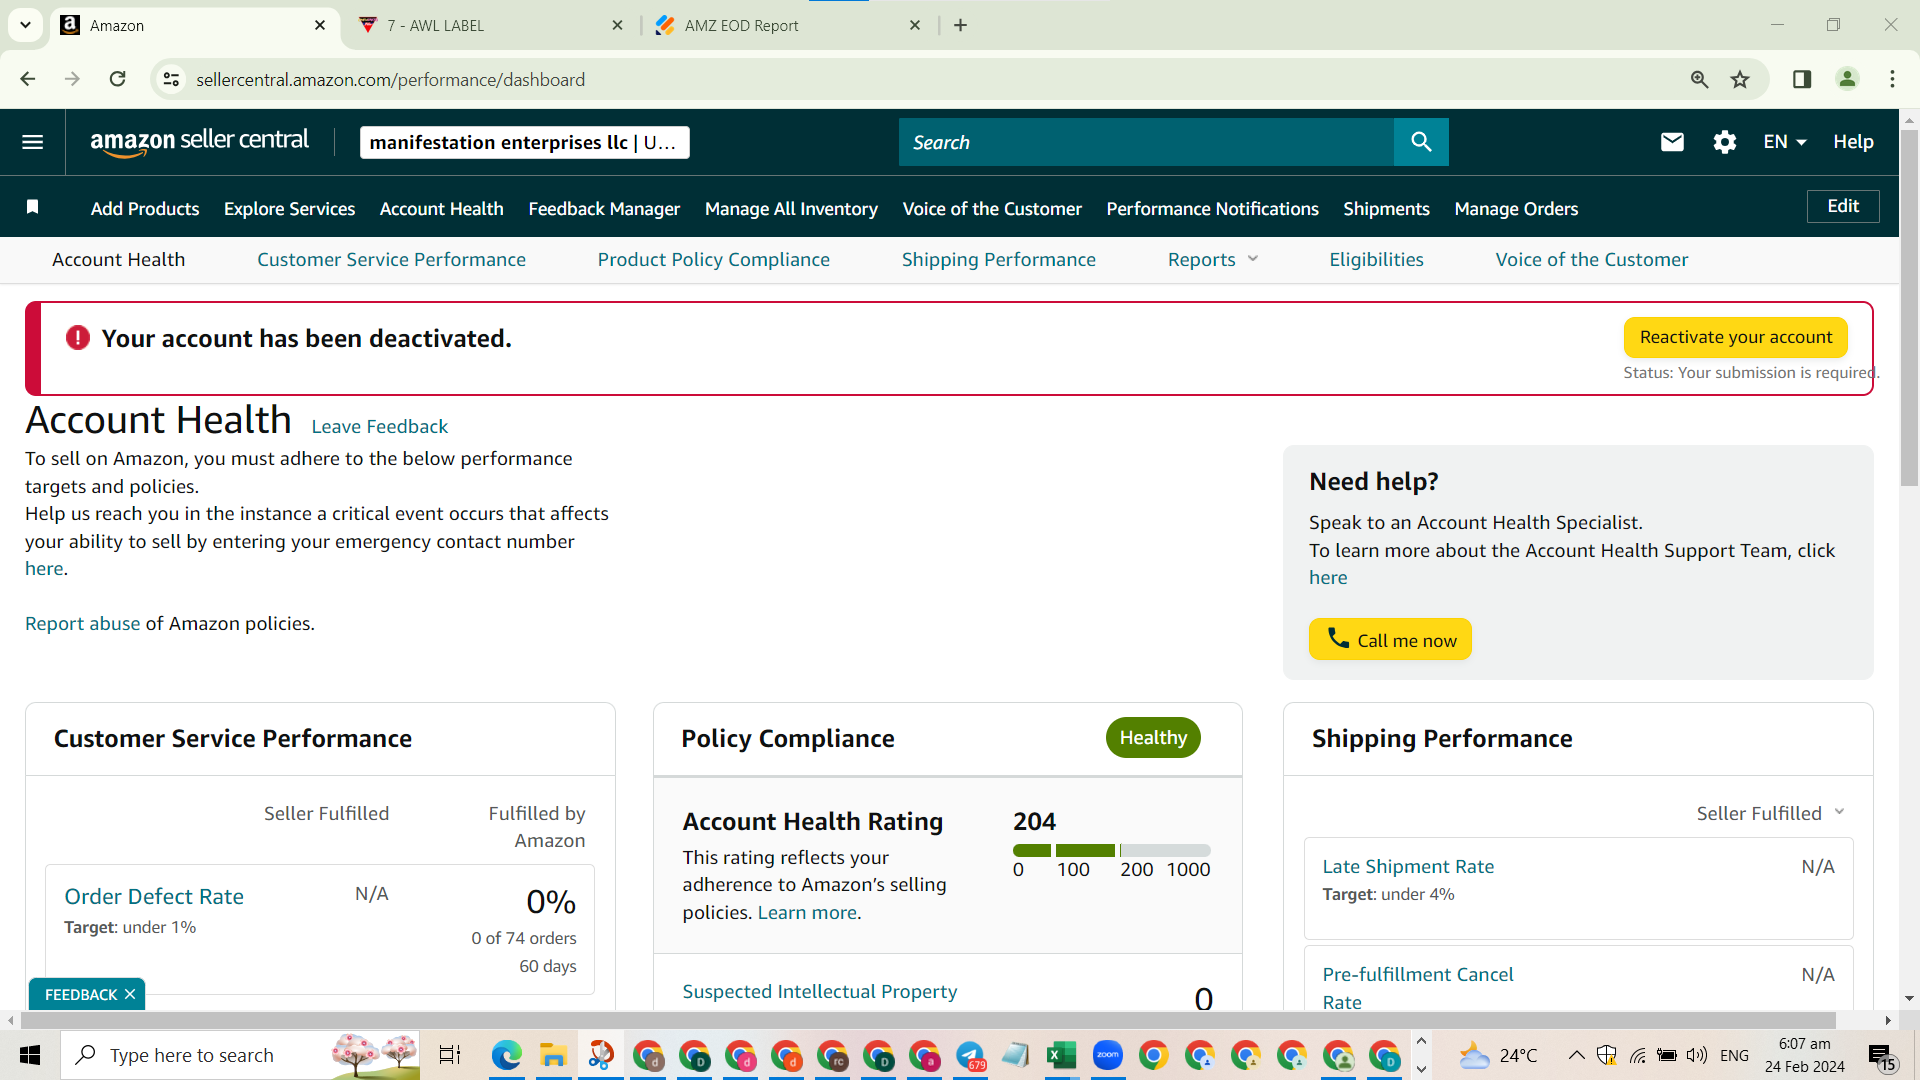Click the Edit button in the navigation bar
The height and width of the screenshot is (1080, 1920).
click(1843, 206)
